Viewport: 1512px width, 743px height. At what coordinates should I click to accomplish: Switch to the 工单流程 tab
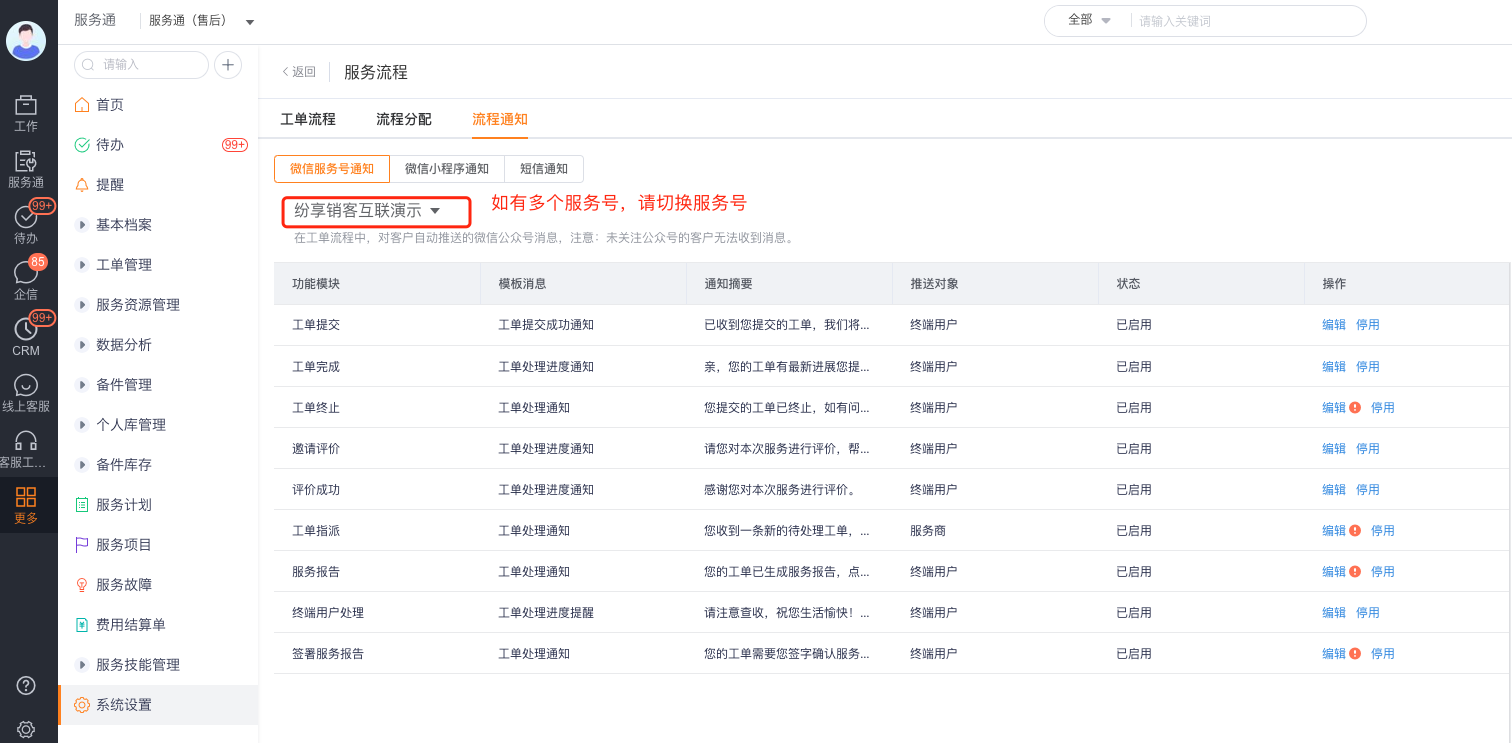click(x=308, y=119)
